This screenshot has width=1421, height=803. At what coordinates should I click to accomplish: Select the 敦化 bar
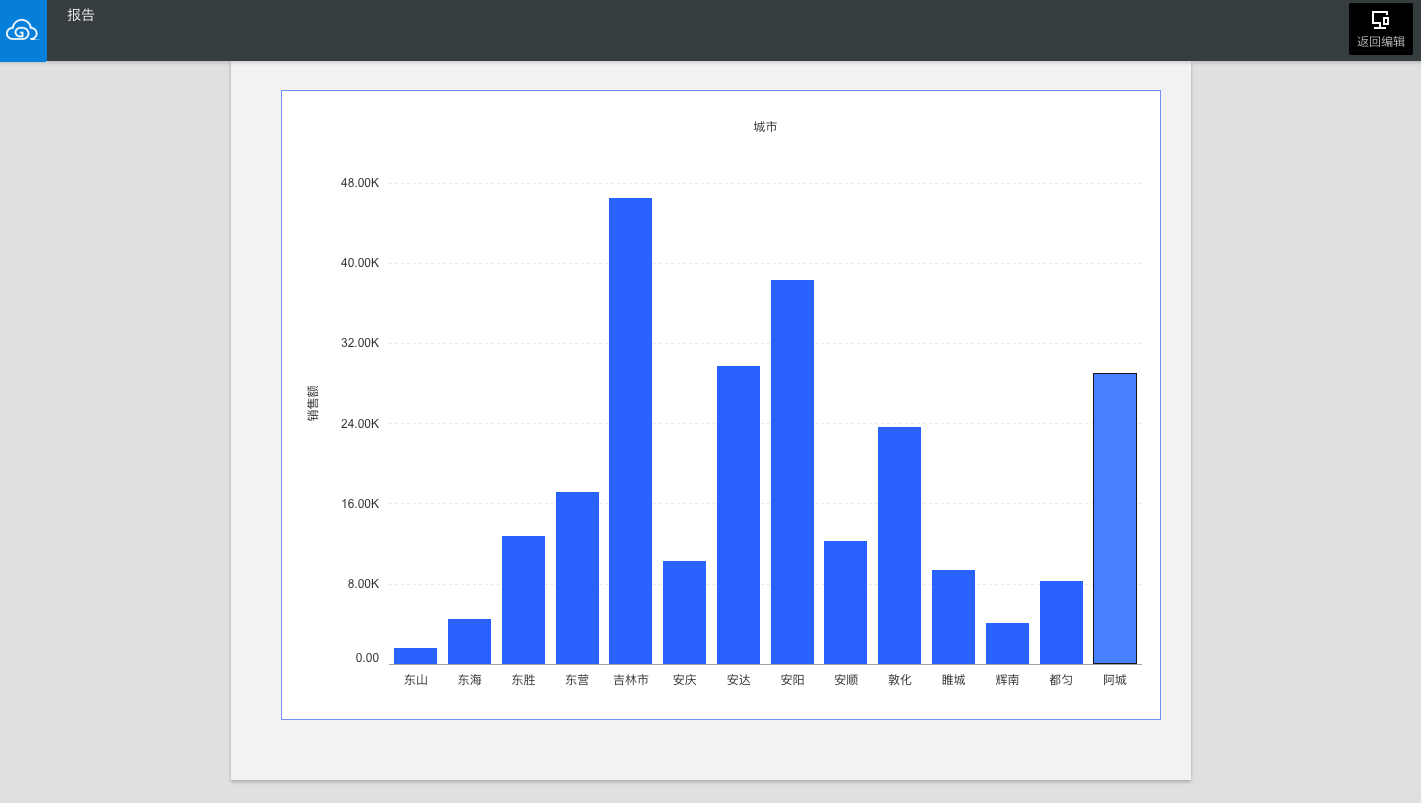(x=899, y=545)
